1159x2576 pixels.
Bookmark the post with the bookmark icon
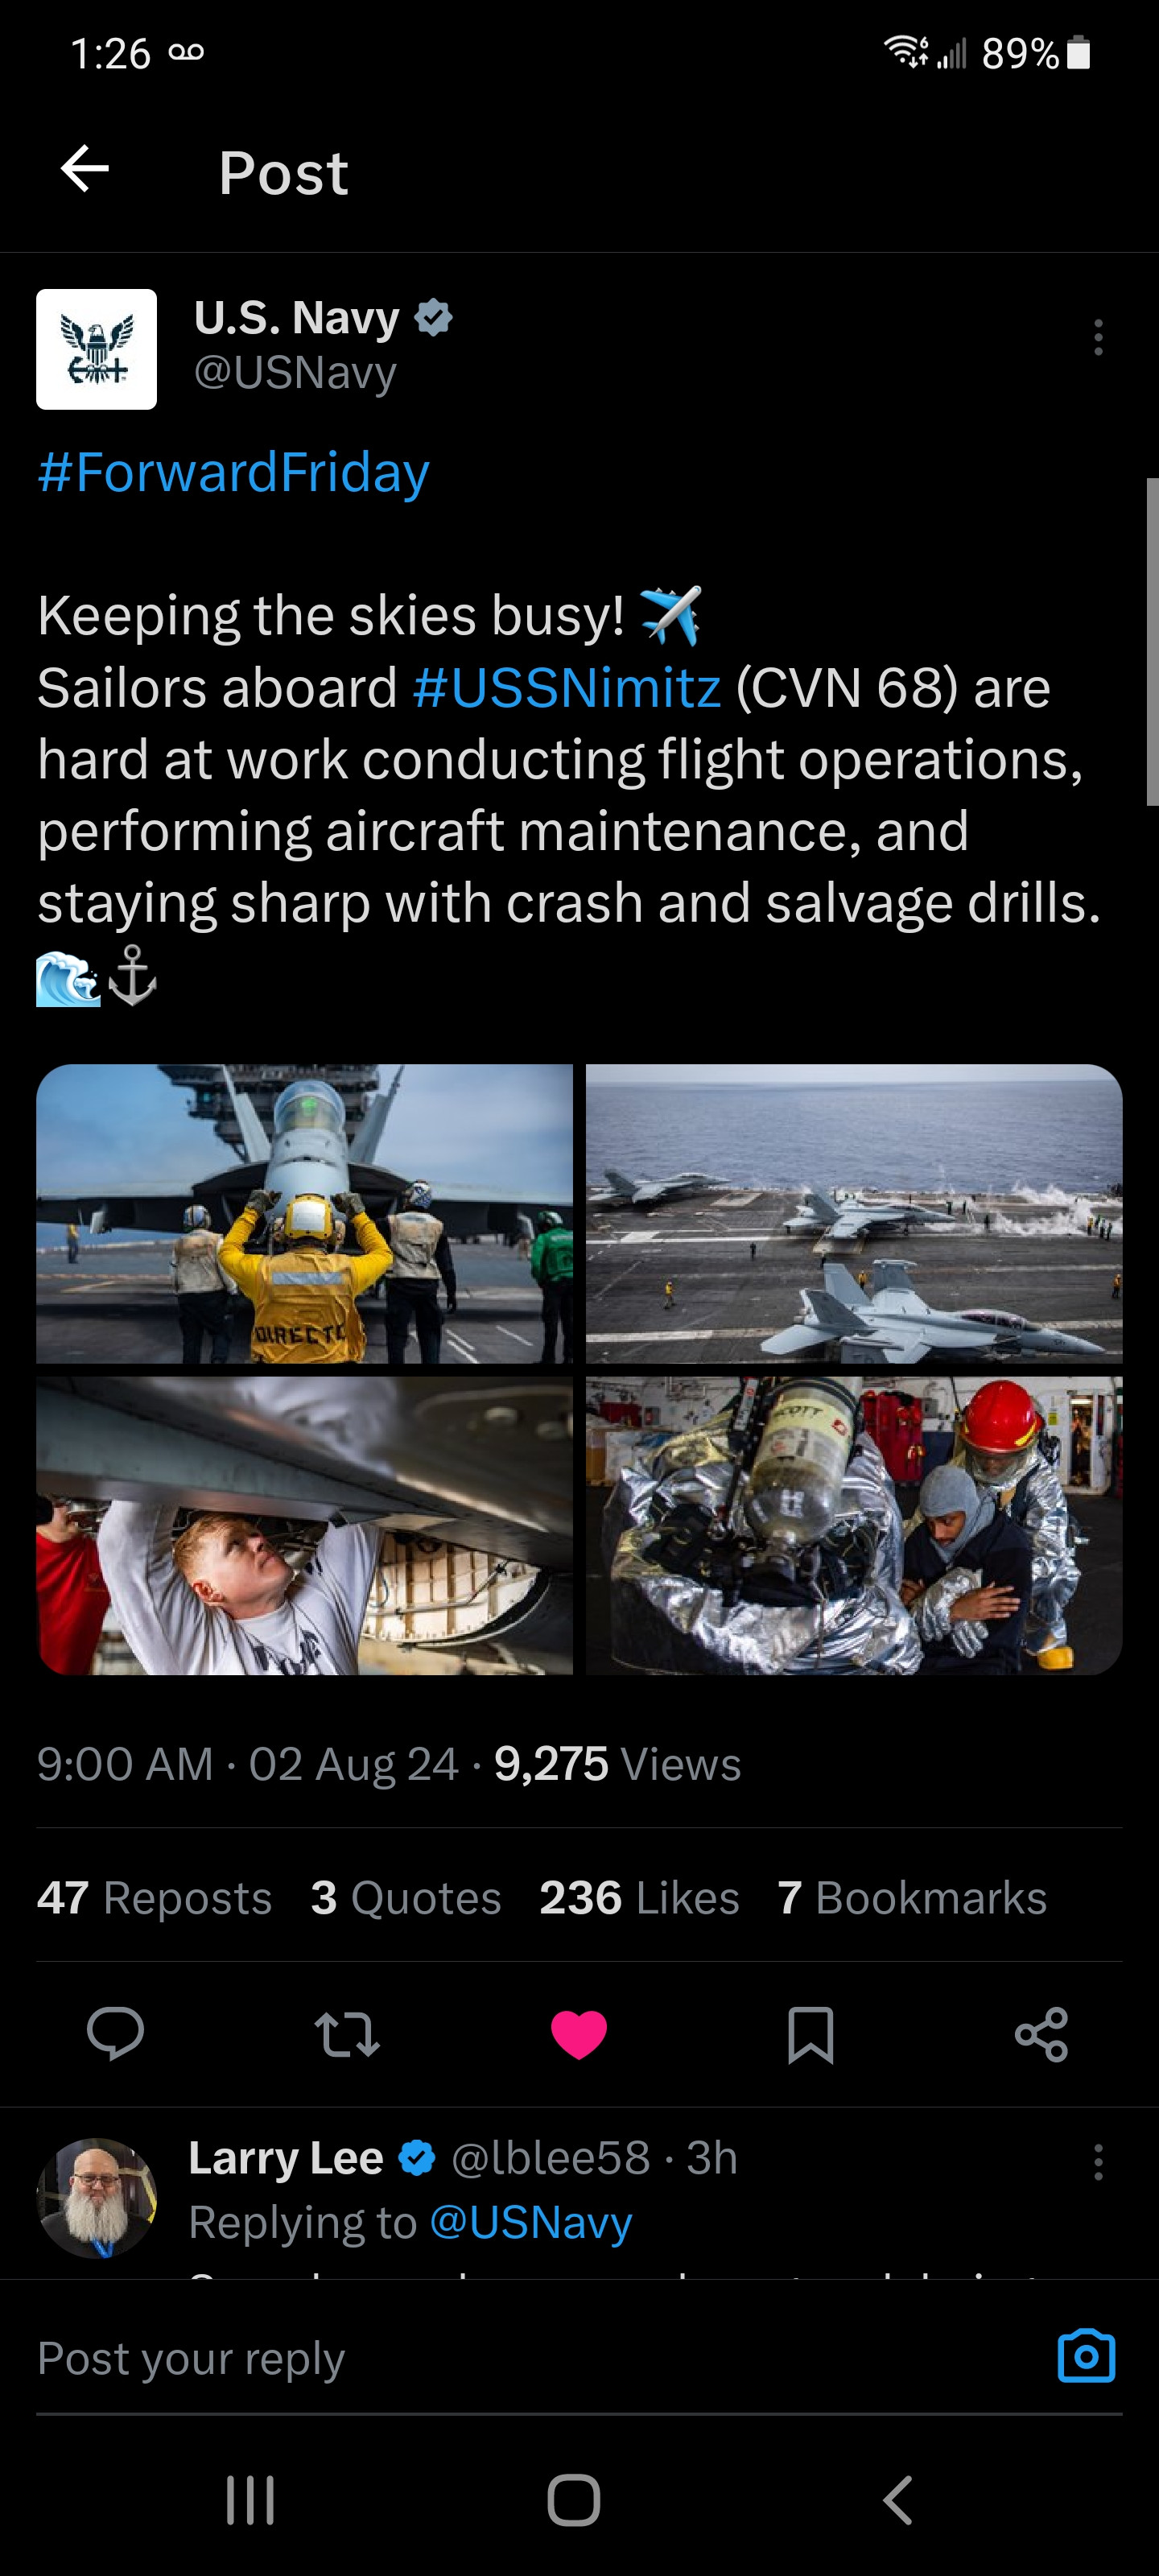[810, 2034]
